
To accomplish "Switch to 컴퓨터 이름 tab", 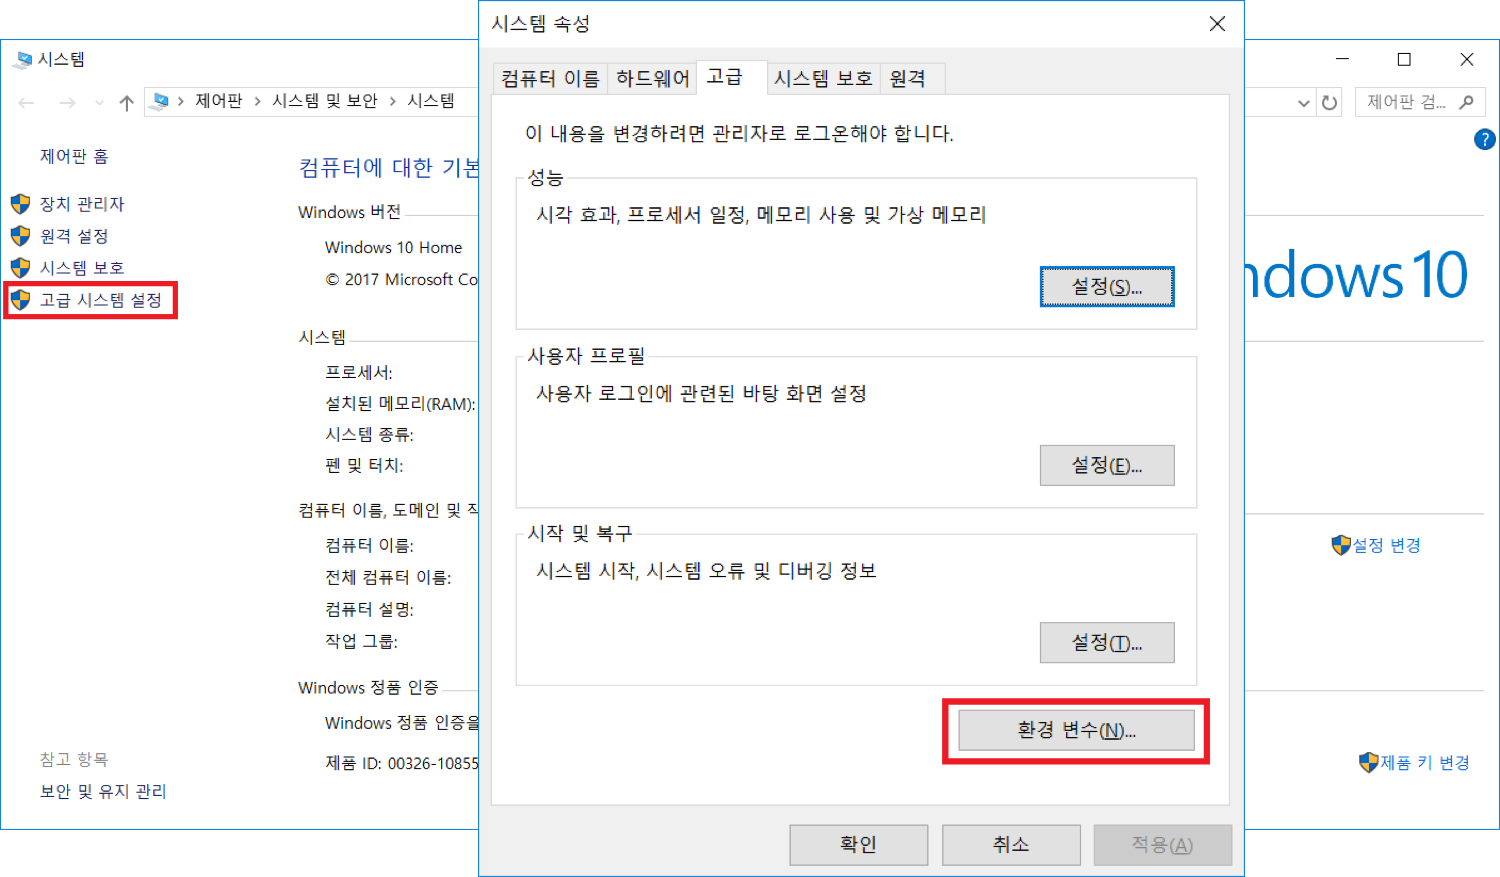I will (x=550, y=78).
